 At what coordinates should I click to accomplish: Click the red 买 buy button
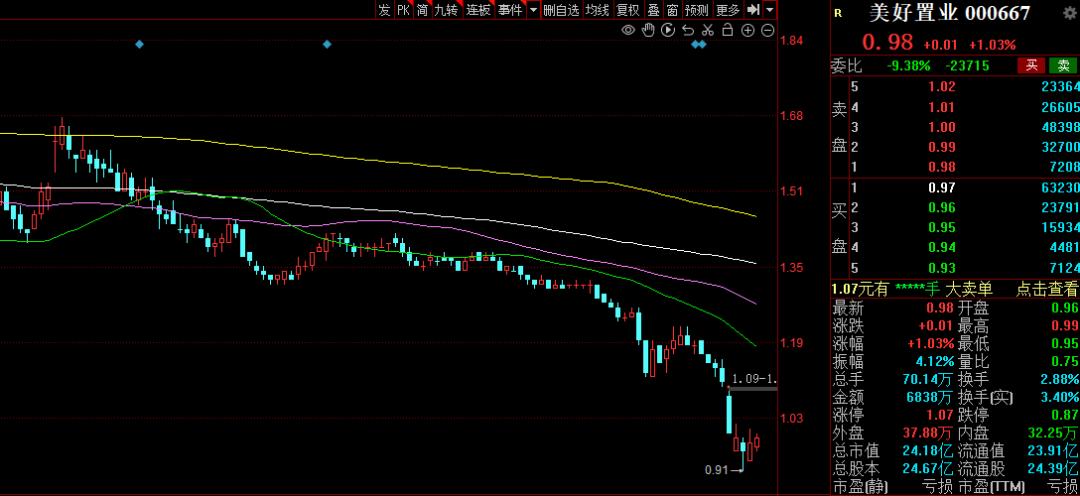(1032, 65)
